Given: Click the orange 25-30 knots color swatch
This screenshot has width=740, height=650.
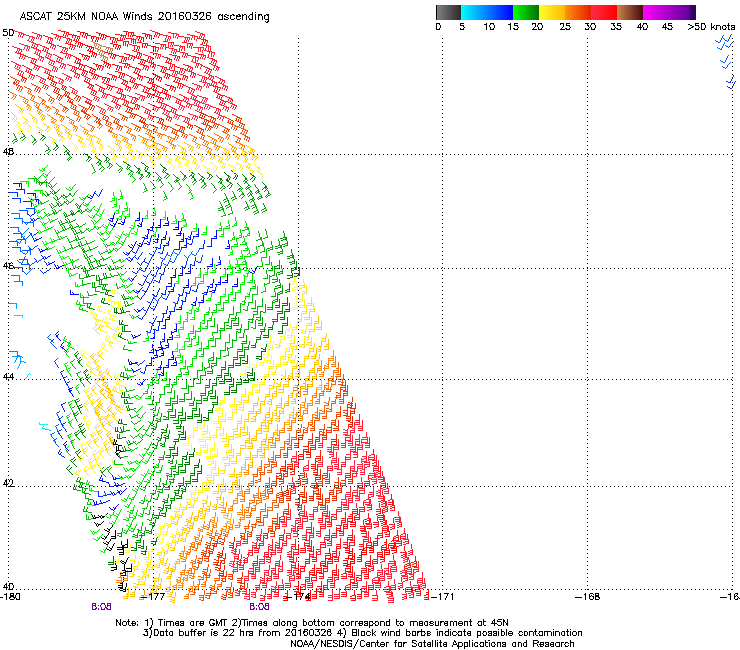Looking at the screenshot, I should click(x=578, y=12).
